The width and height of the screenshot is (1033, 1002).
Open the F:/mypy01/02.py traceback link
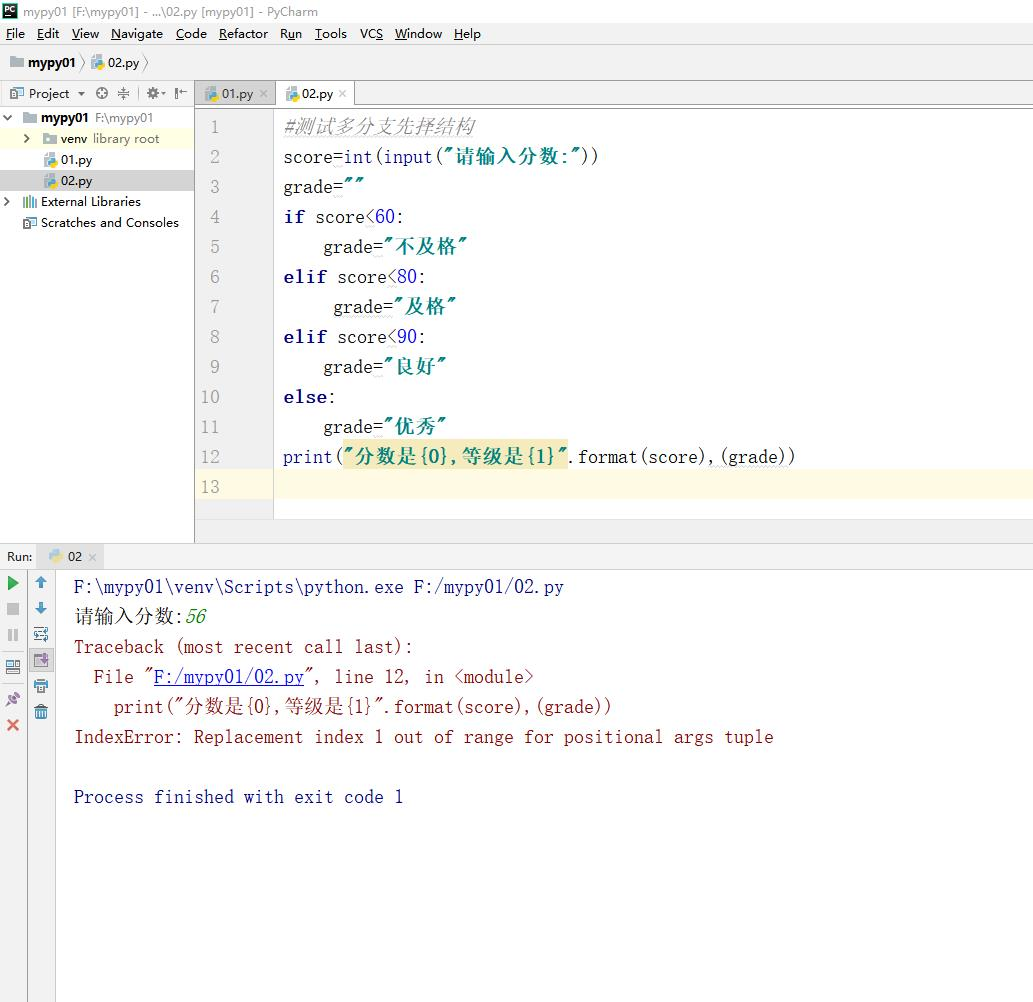point(229,677)
